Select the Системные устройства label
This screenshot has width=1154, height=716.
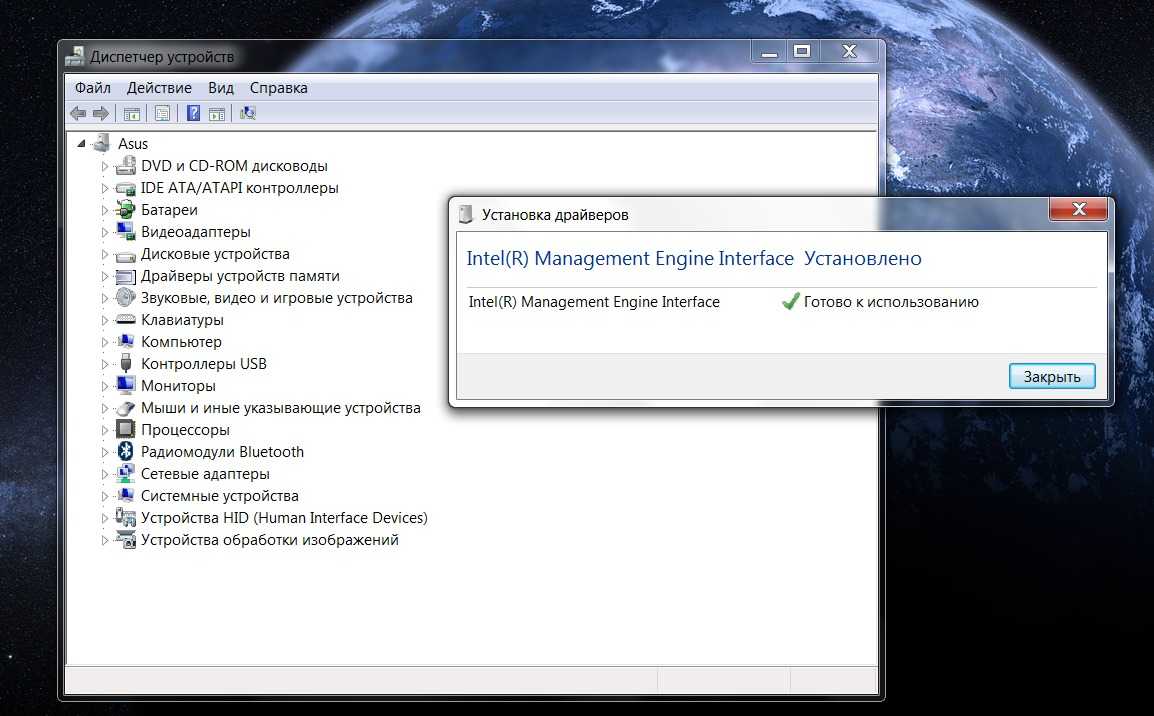(x=219, y=495)
